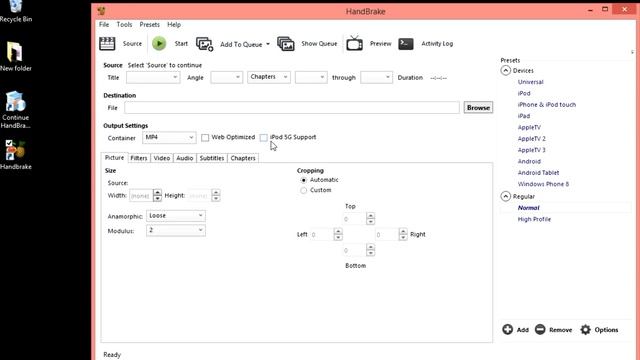Open the Title dropdown
Image resolution: width=640 pixels, height=360 pixels.
coord(153,77)
